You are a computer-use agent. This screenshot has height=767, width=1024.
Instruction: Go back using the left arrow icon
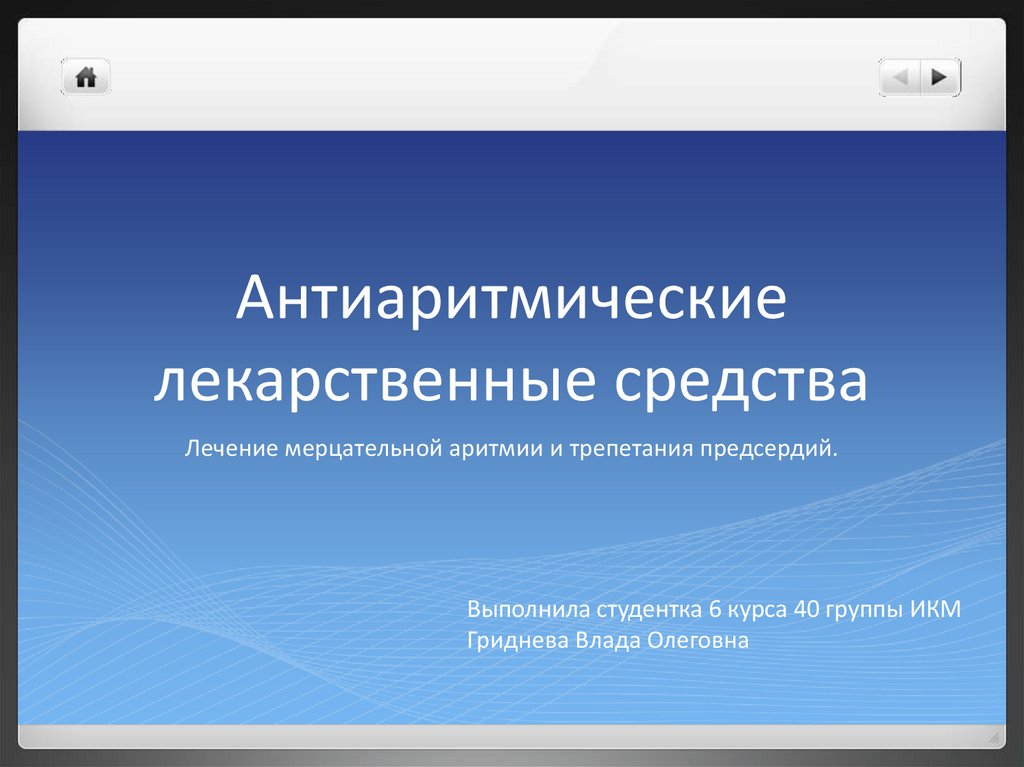pyautogui.click(x=900, y=77)
